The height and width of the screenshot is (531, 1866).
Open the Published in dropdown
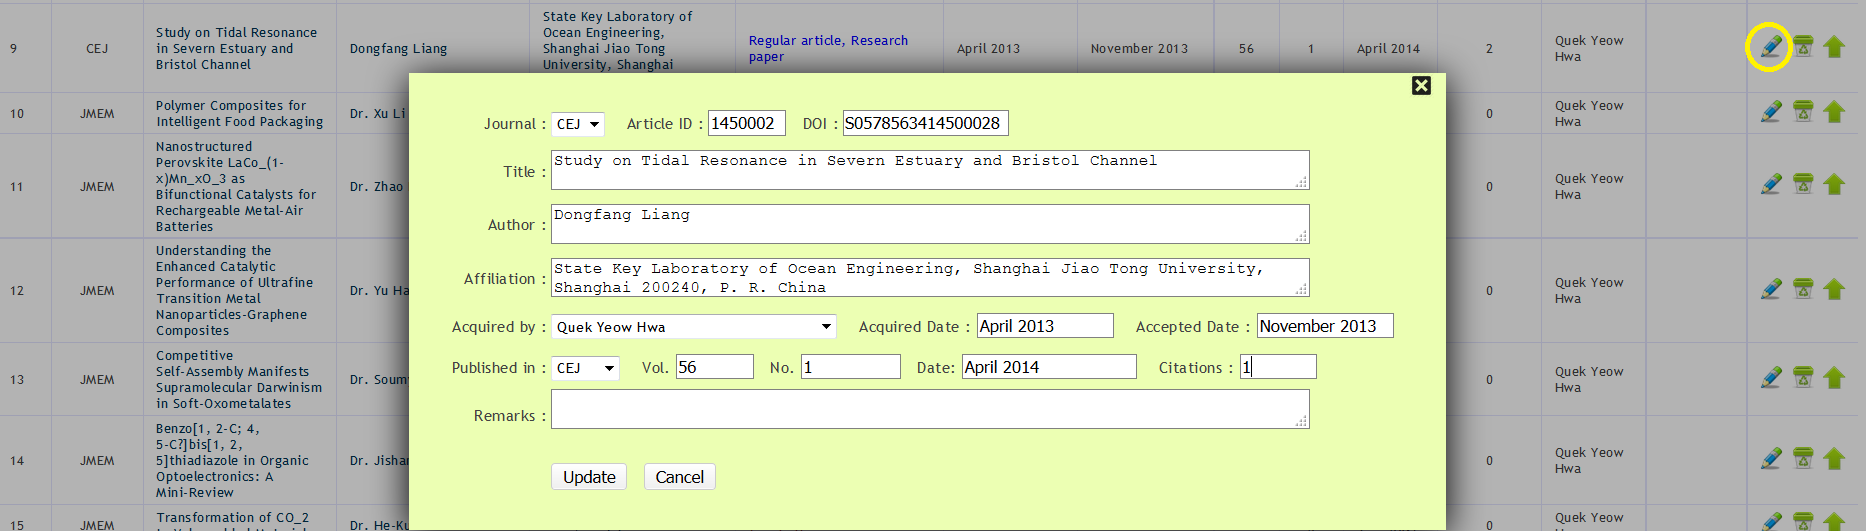585,368
